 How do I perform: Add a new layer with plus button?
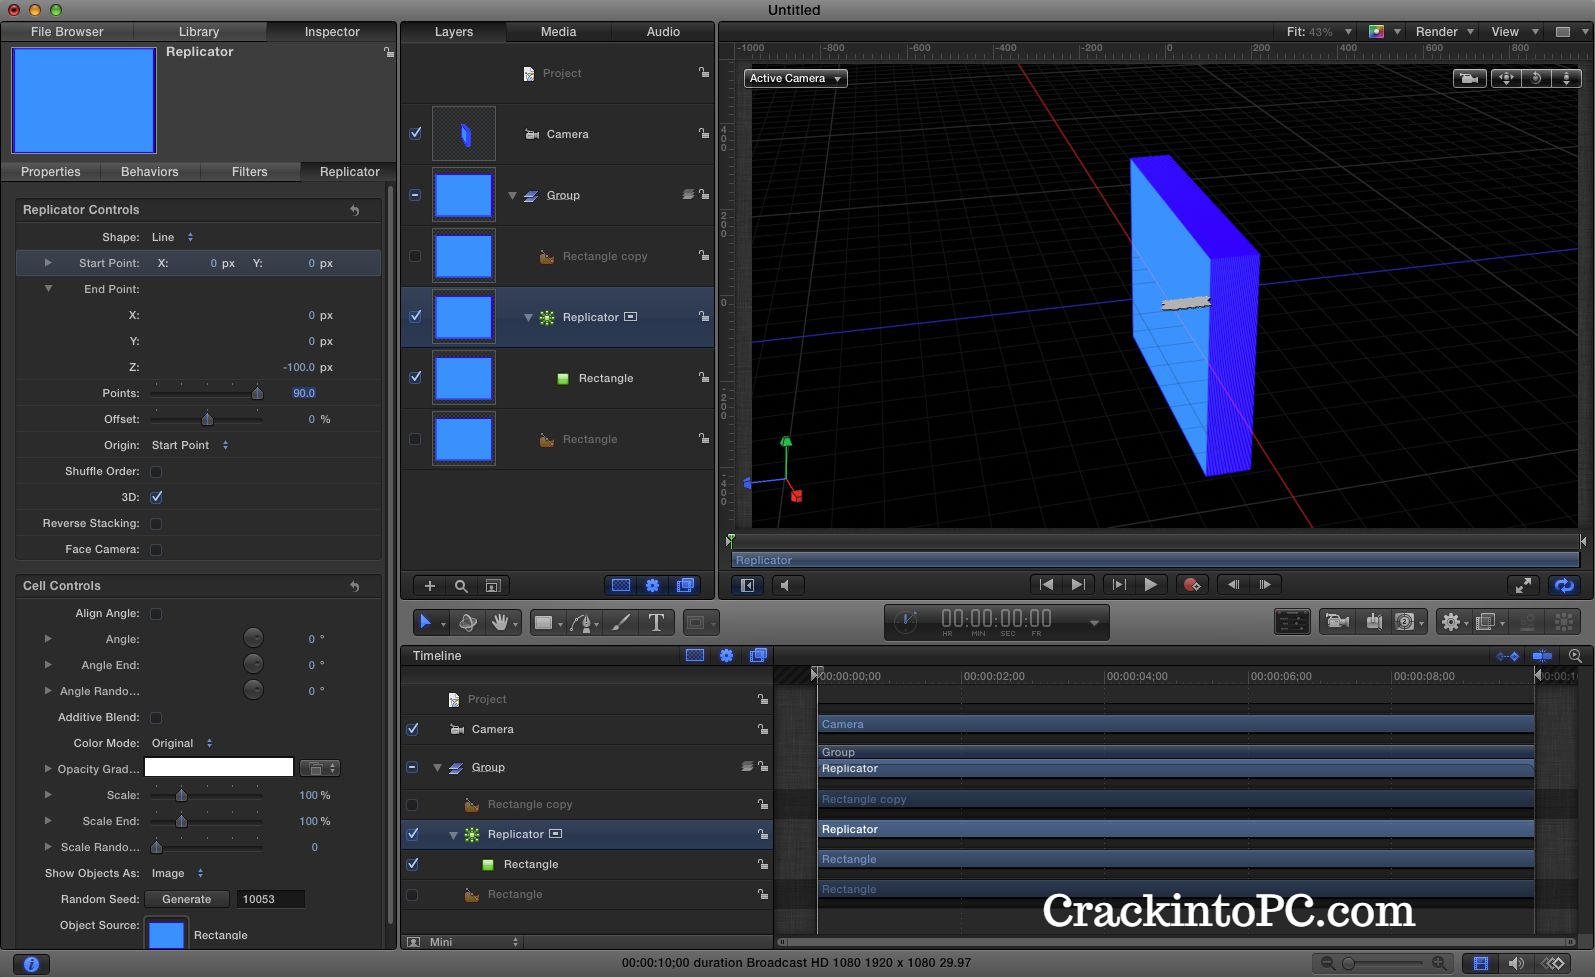430,586
